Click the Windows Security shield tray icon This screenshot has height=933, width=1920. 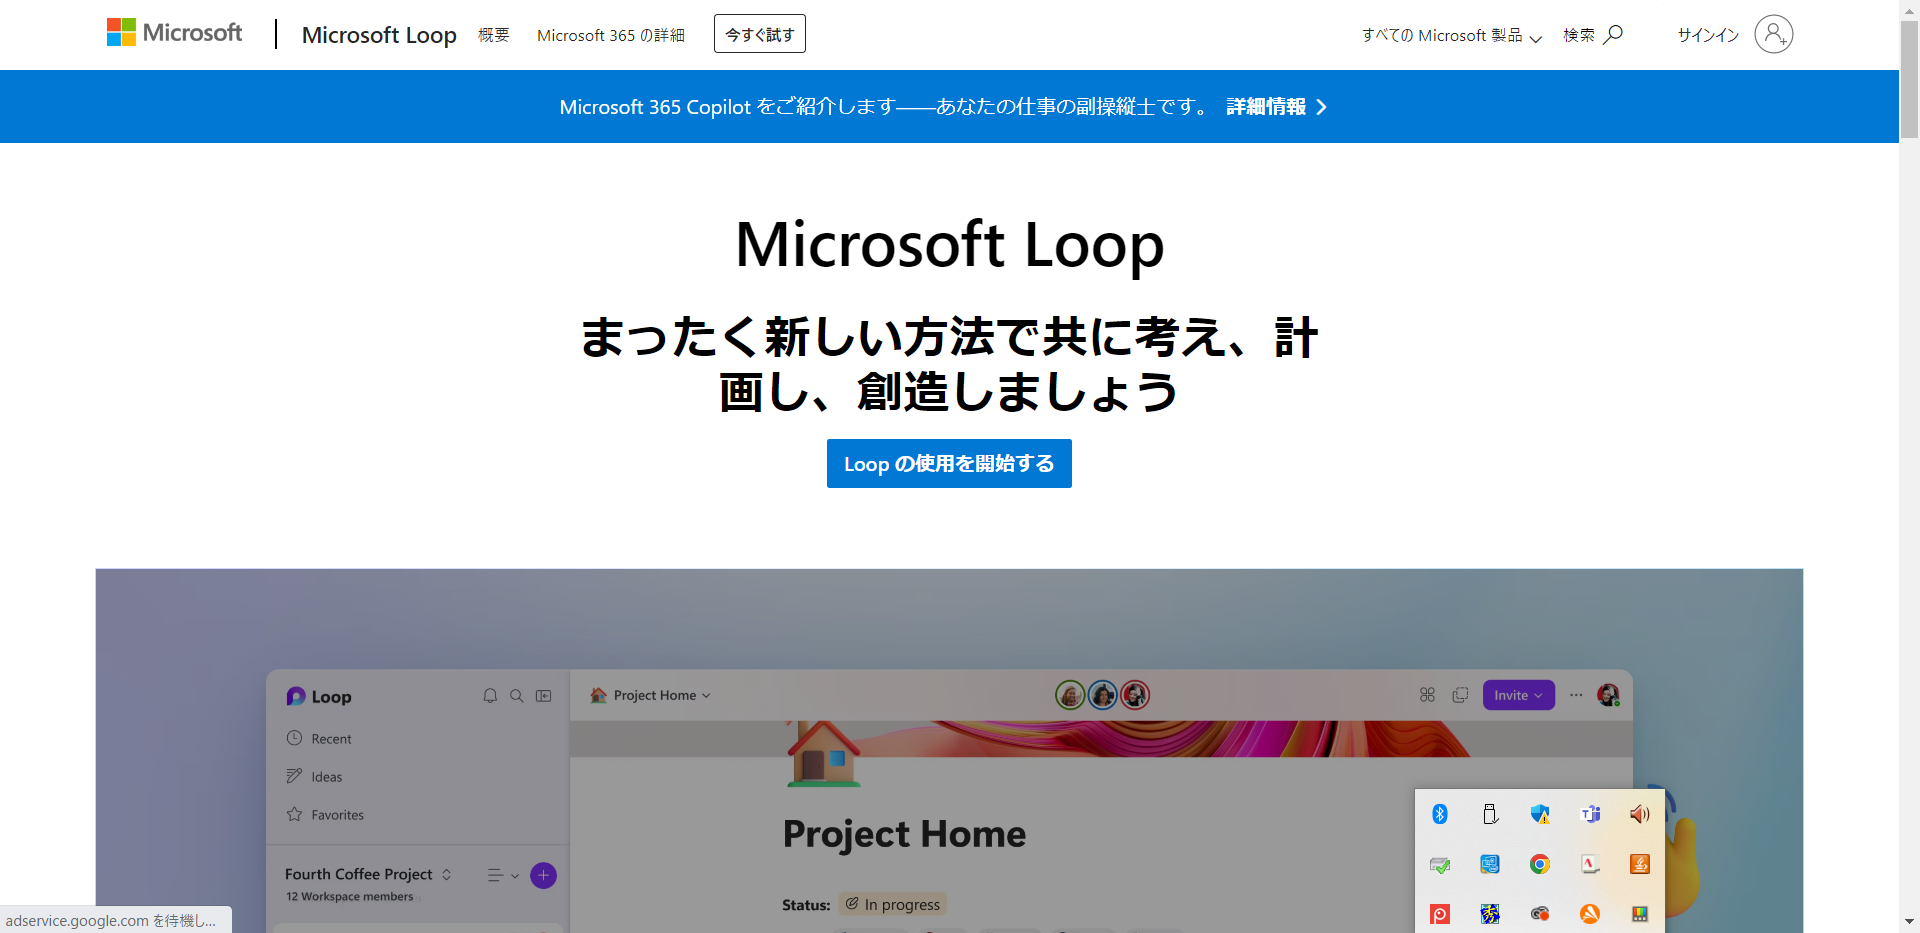tap(1540, 814)
